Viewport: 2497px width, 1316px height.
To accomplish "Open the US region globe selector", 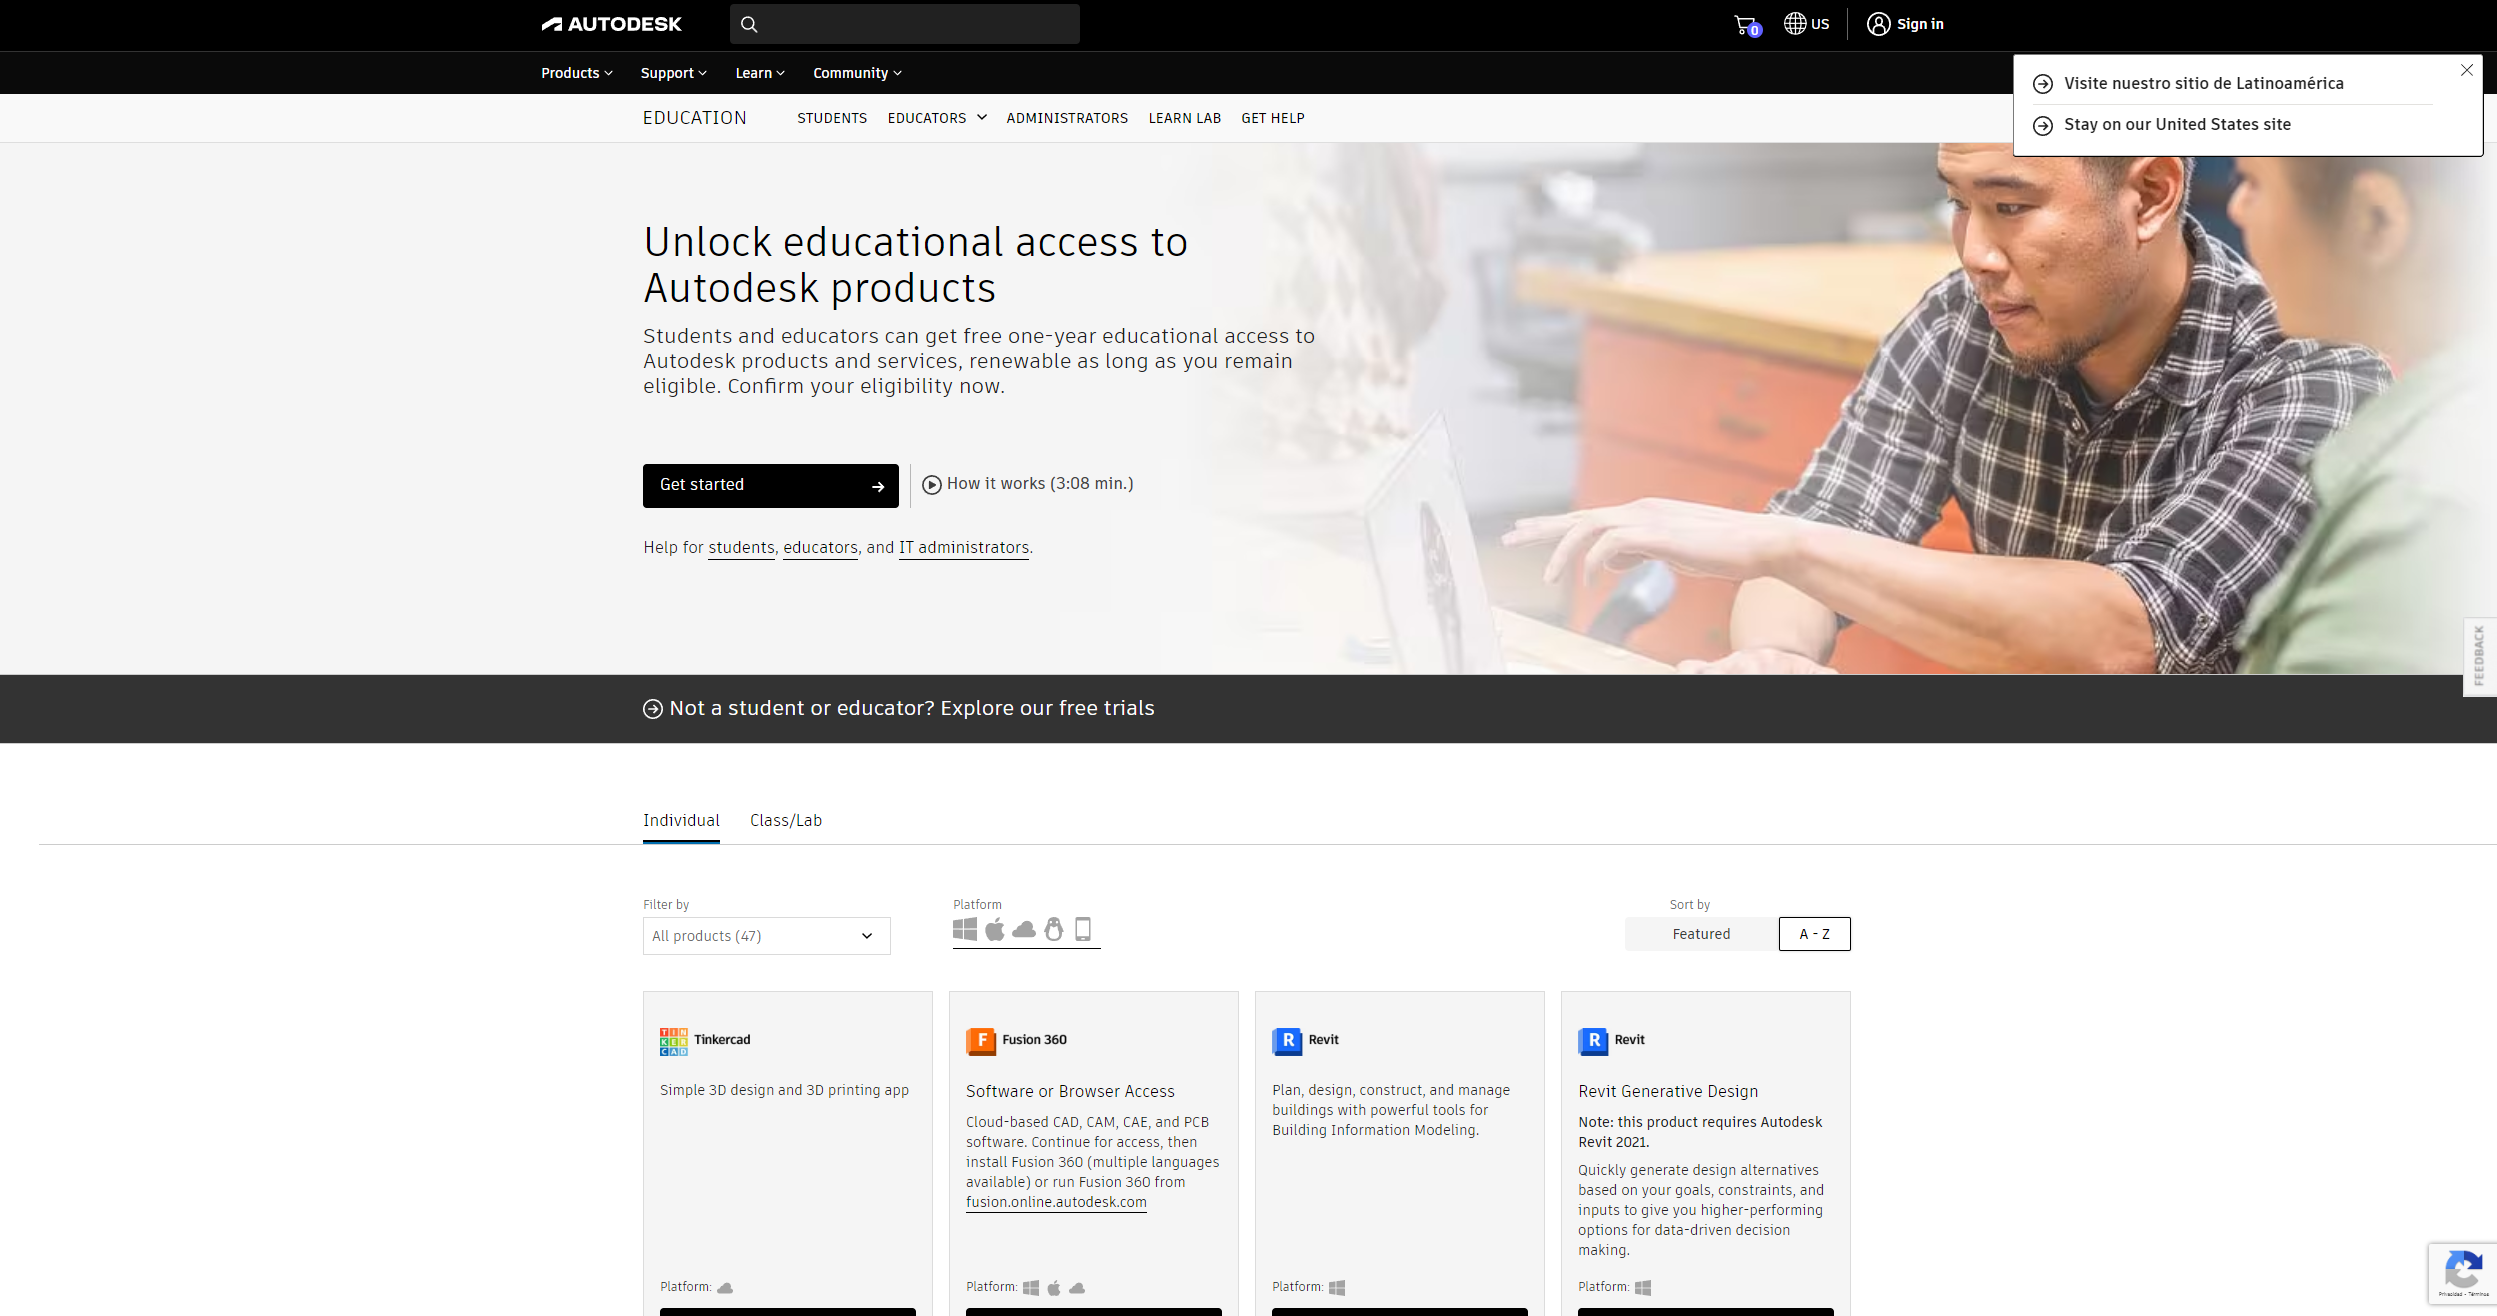I will pos(1806,24).
